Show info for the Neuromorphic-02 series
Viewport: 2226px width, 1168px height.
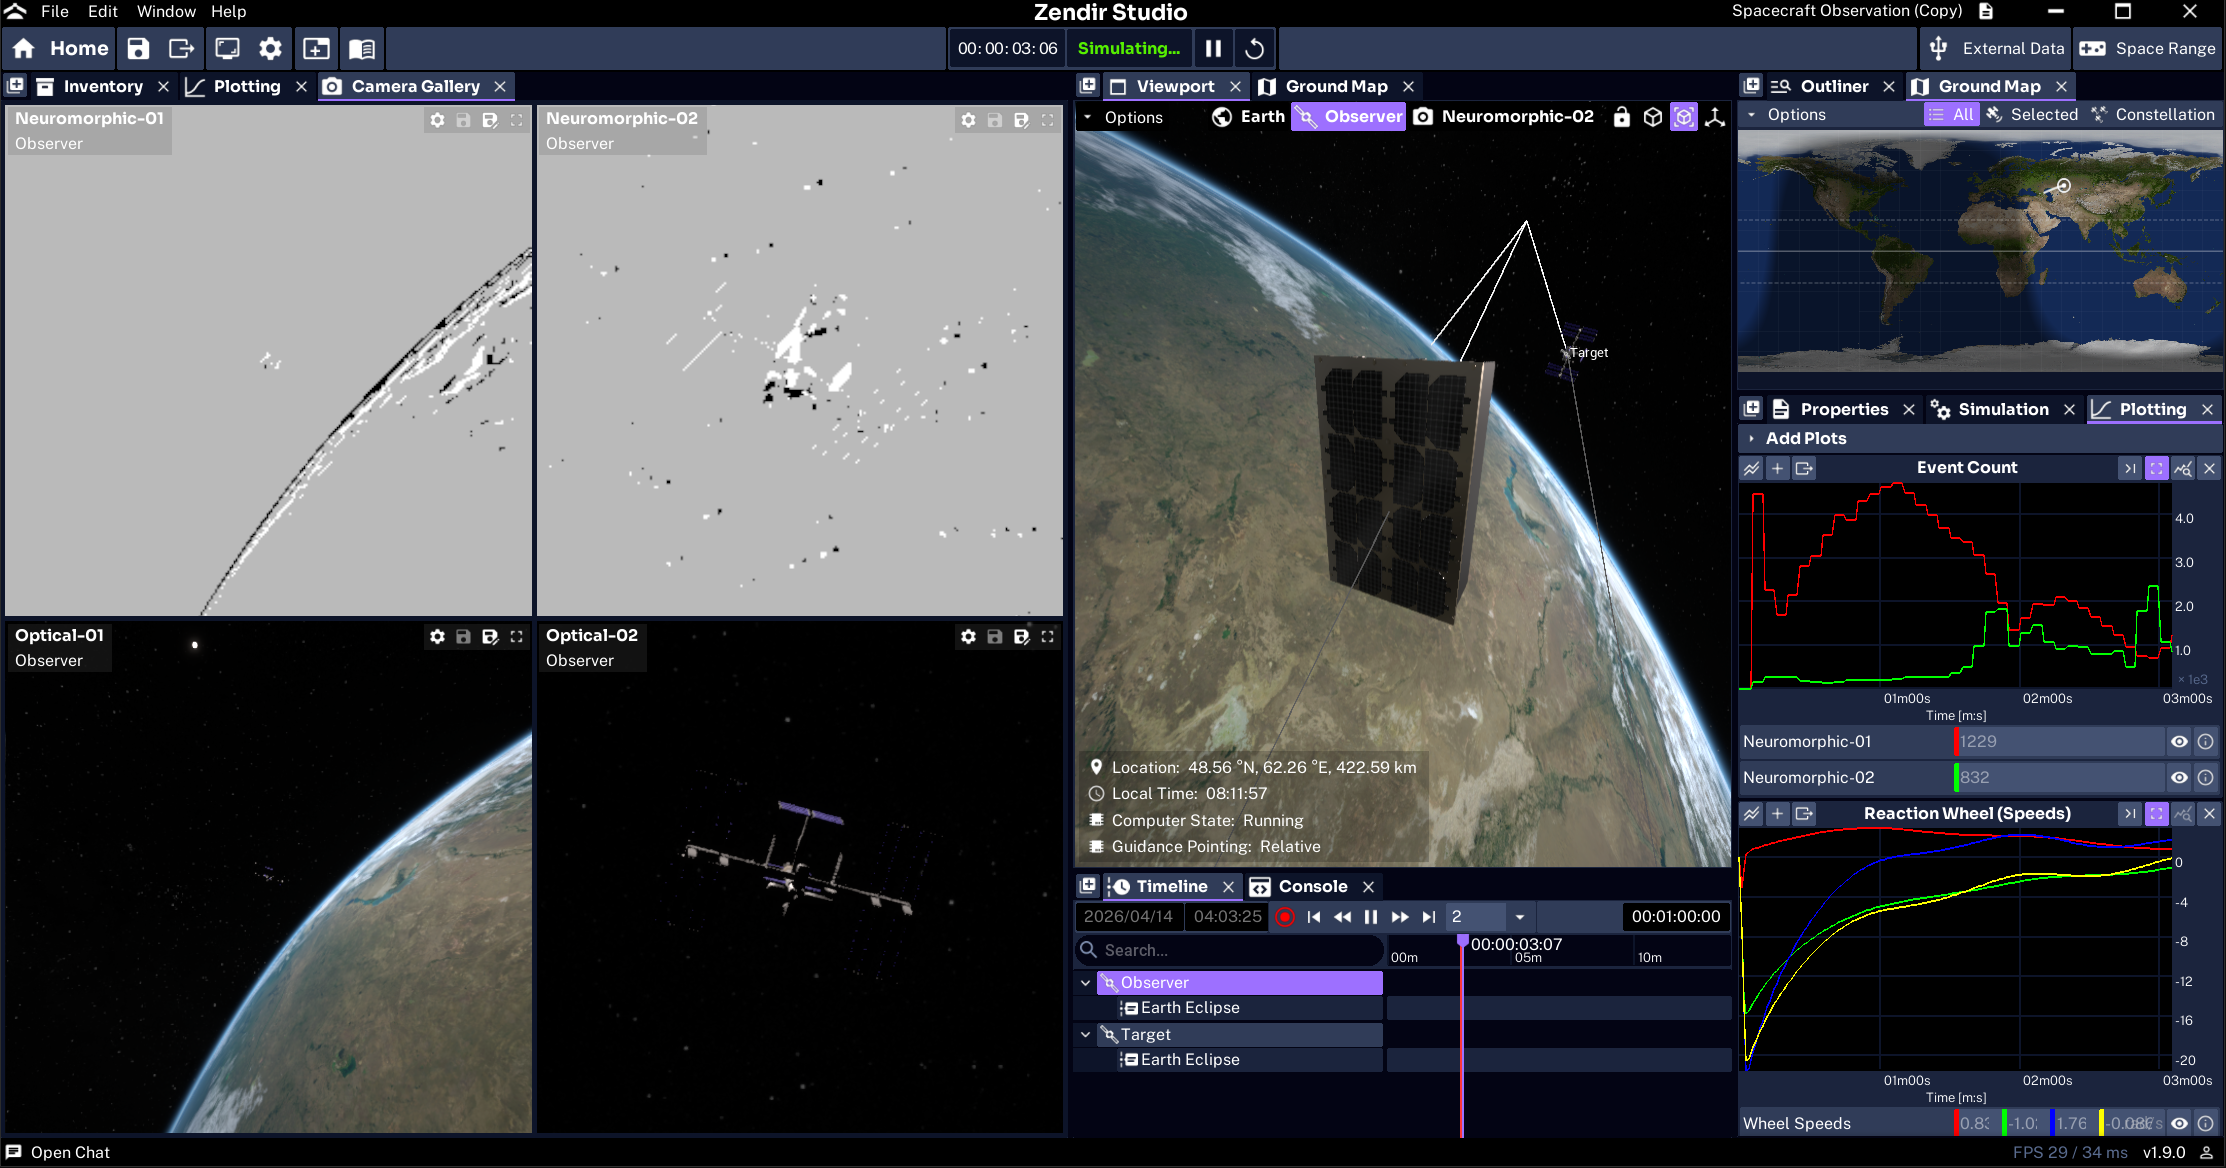(2205, 778)
